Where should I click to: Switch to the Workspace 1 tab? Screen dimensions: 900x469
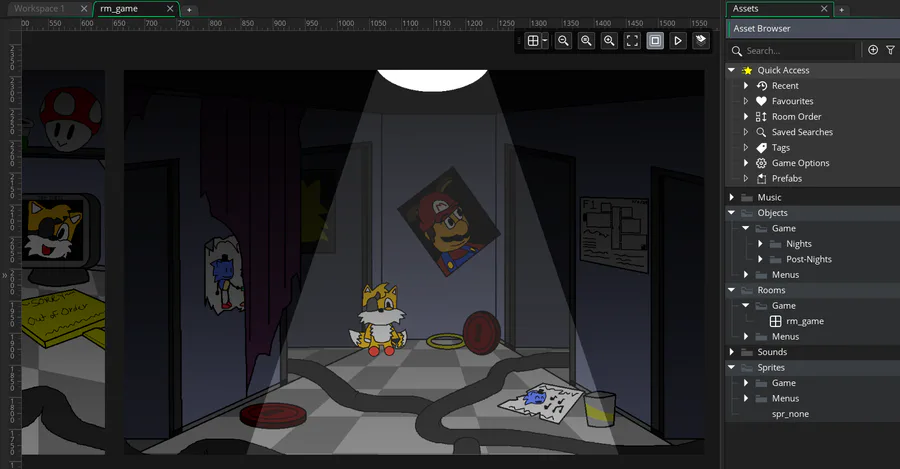tap(39, 9)
